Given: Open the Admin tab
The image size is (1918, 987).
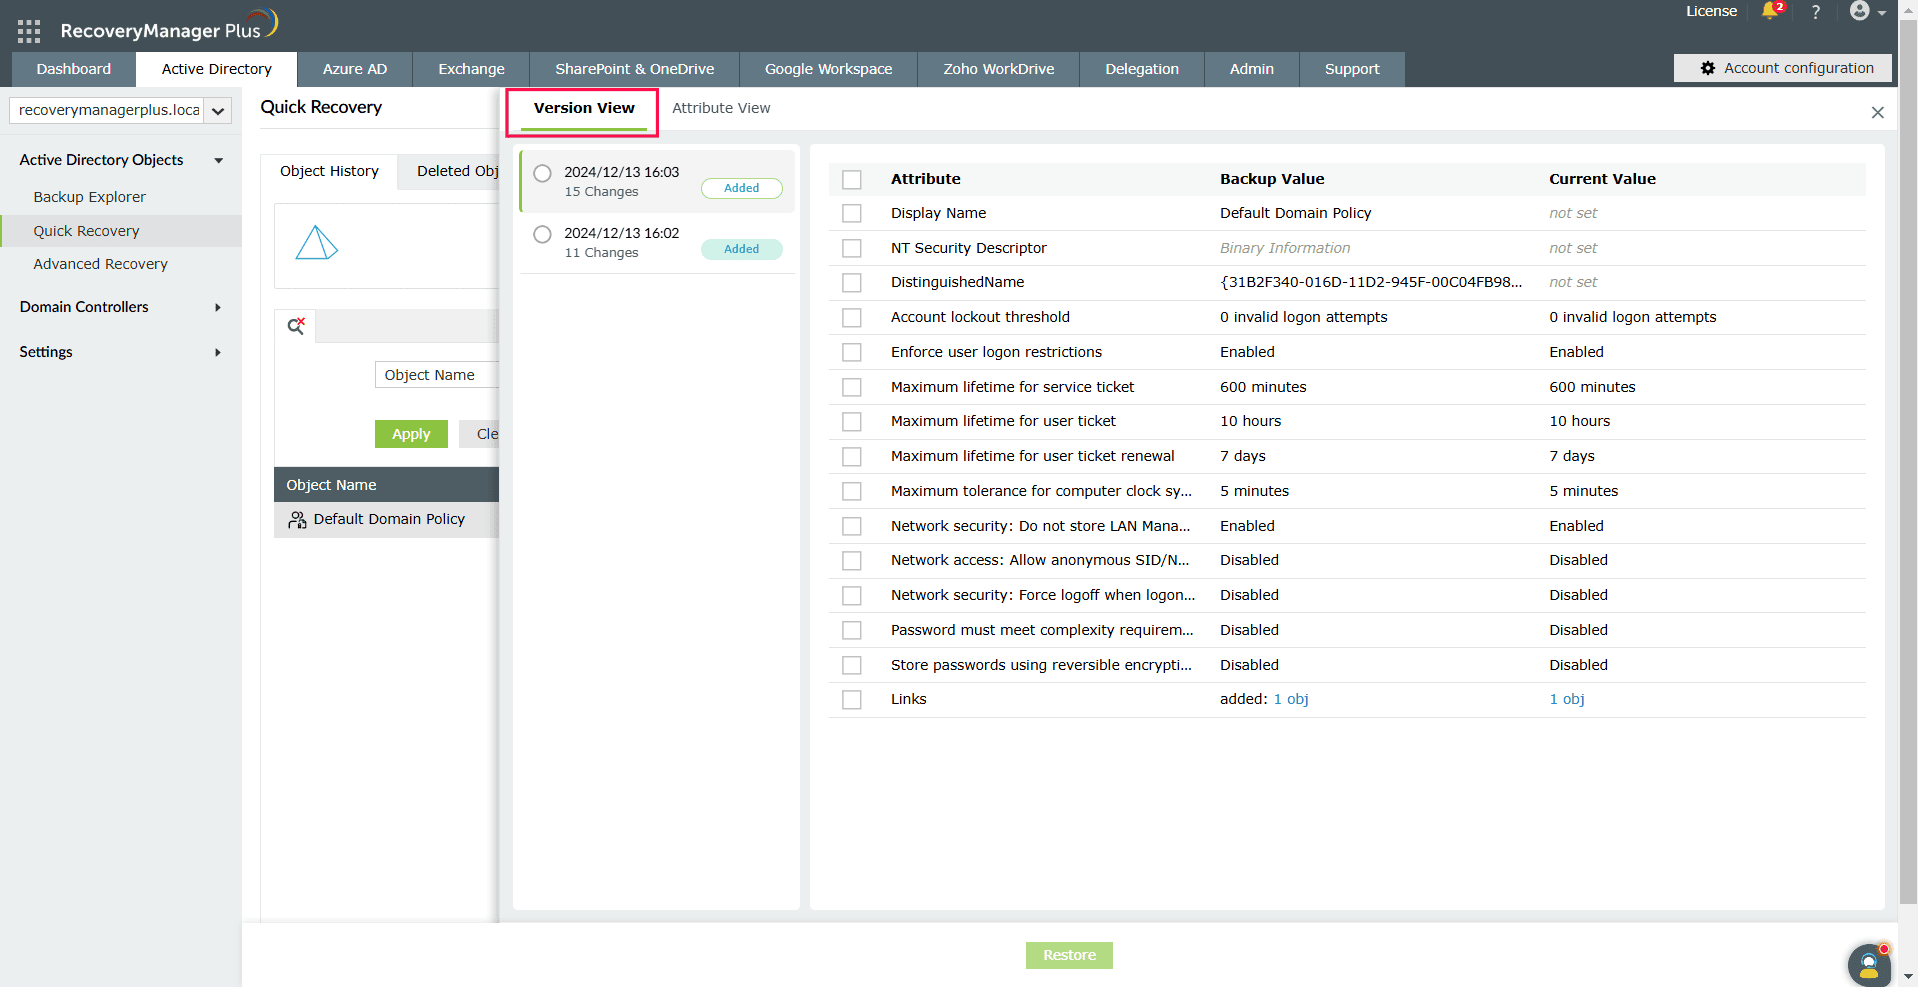Looking at the screenshot, I should (1252, 69).
